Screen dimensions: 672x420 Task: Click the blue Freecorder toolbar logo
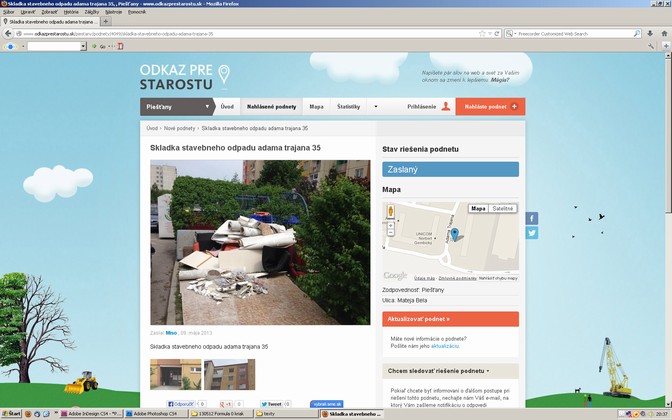pos(10,46)
